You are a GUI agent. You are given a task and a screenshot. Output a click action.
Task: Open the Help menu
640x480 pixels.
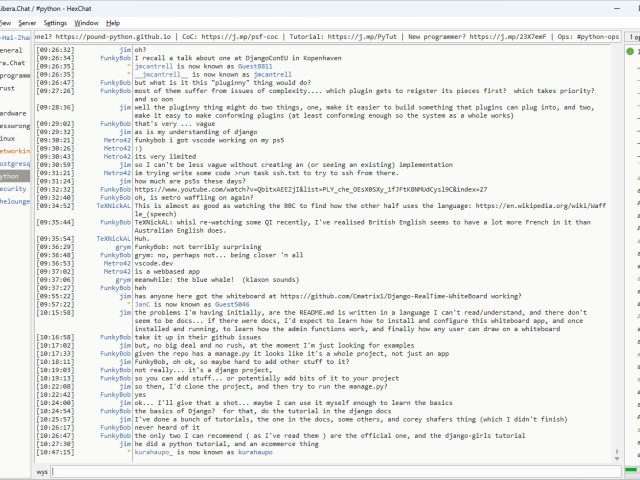[113, 22]
